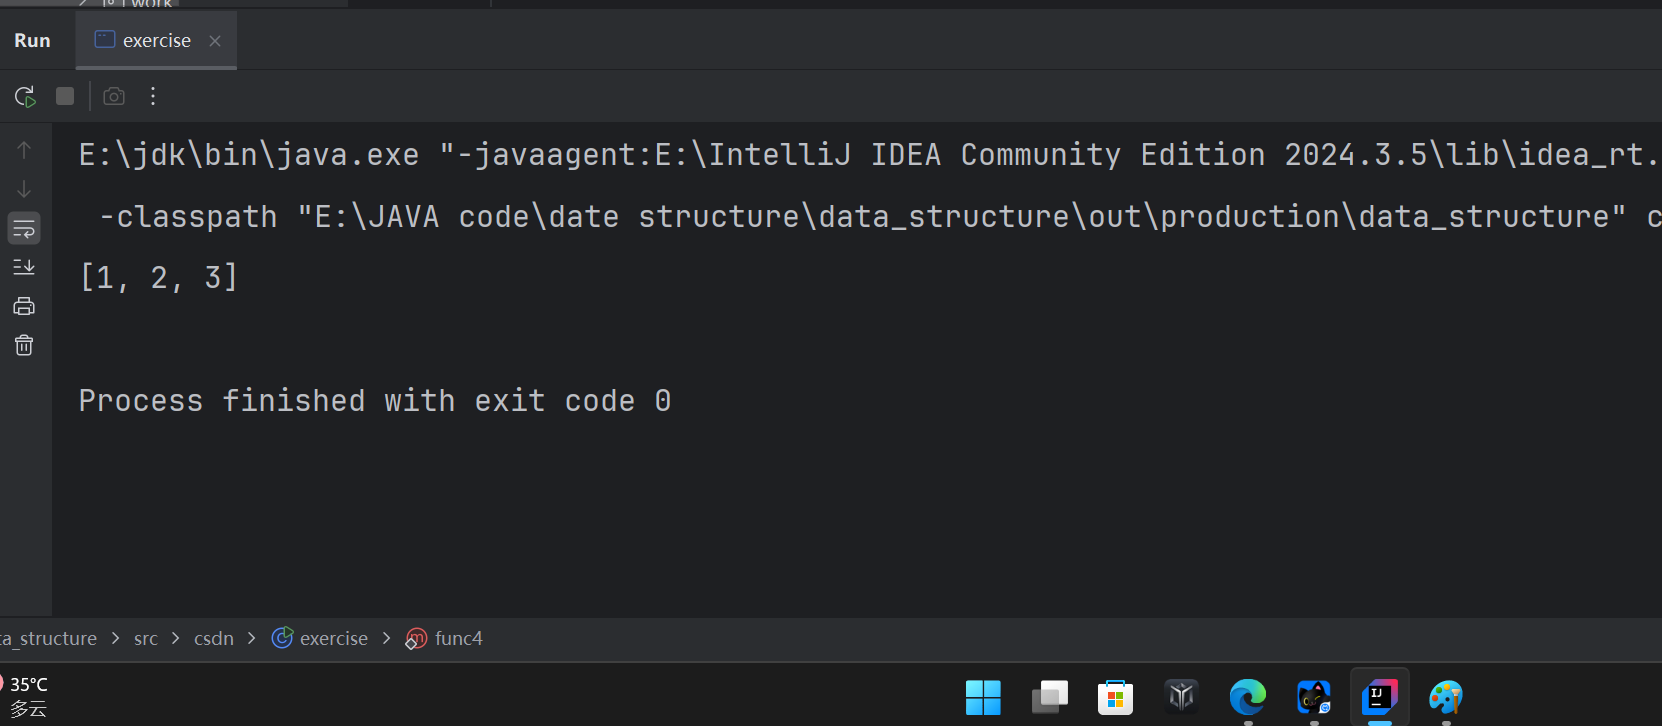Open Microsoft Store from the taskbar
The width and height of the screenshot is (1662, 726).
(1115, 697)
